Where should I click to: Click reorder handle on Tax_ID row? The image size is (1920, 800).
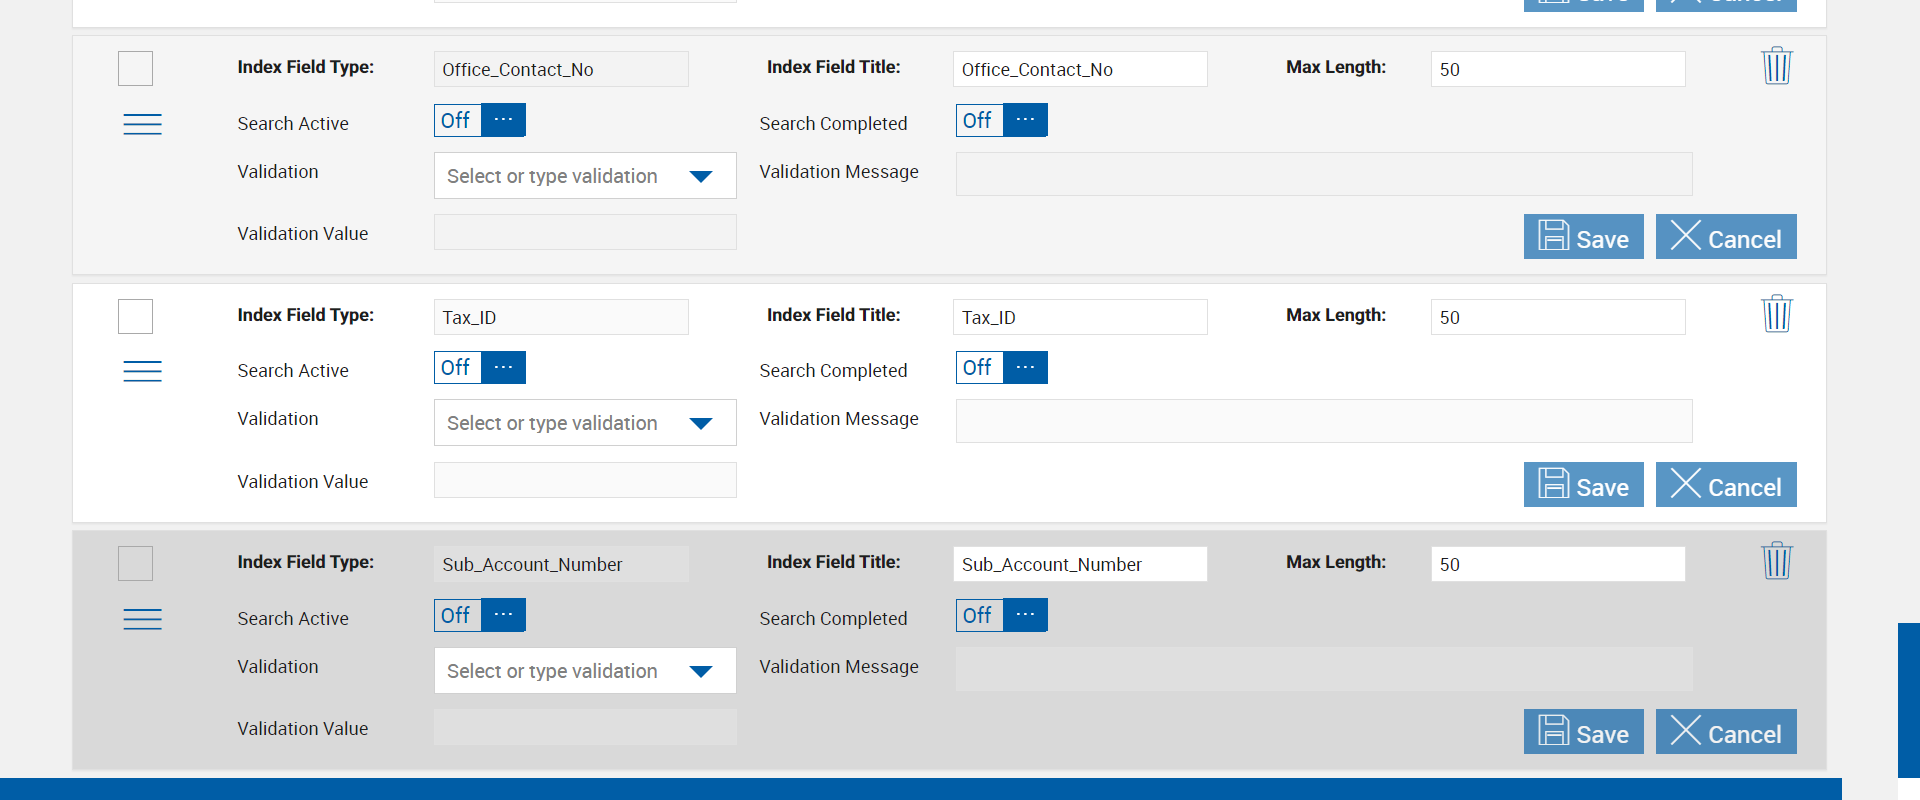(x=142, y=371)
